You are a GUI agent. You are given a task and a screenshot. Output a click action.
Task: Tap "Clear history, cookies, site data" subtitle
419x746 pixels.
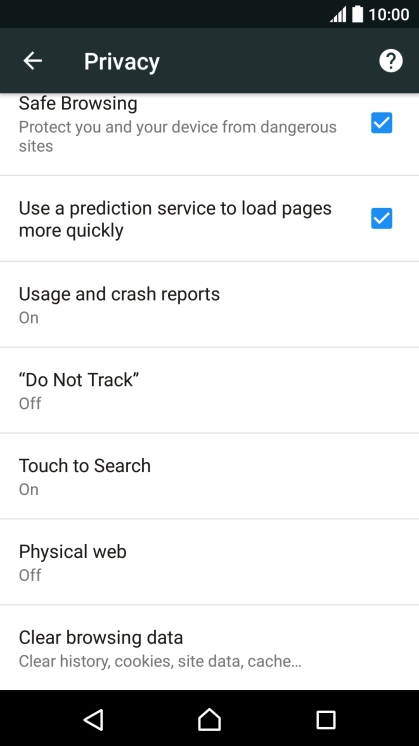tap(160, 661)
